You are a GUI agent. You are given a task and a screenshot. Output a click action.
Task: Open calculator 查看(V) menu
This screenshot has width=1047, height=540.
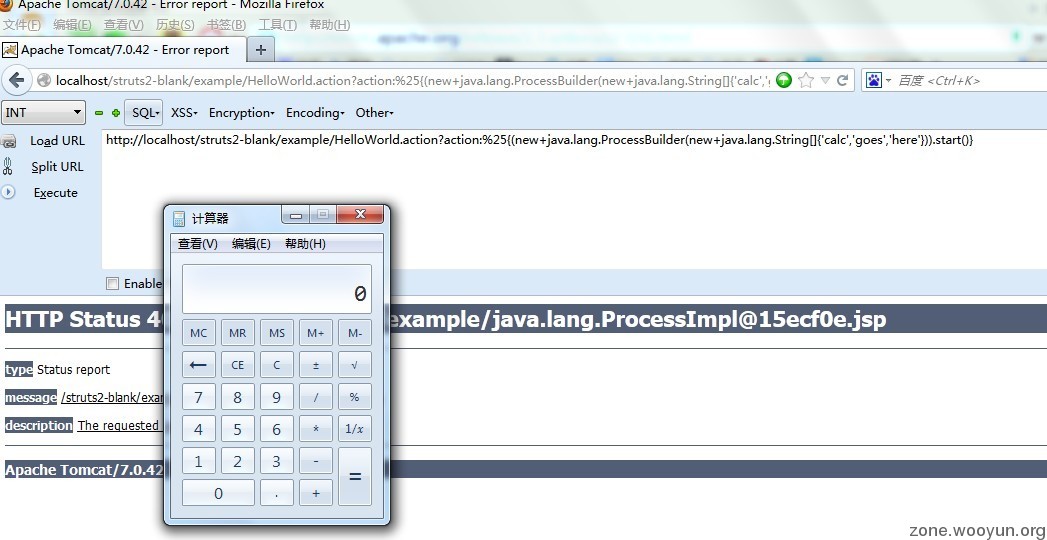198,244
